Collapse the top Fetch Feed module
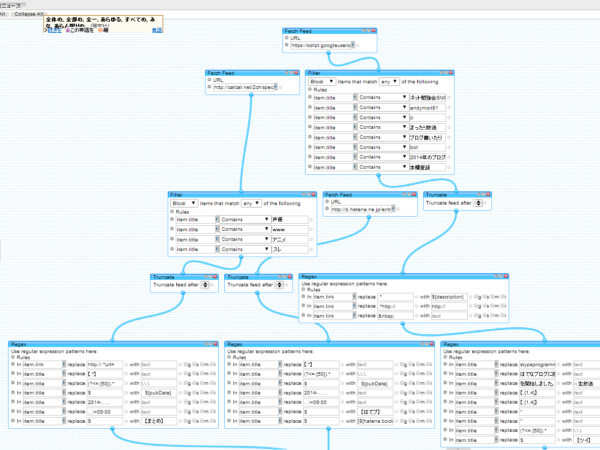The image size is (600, 450). 369,31
